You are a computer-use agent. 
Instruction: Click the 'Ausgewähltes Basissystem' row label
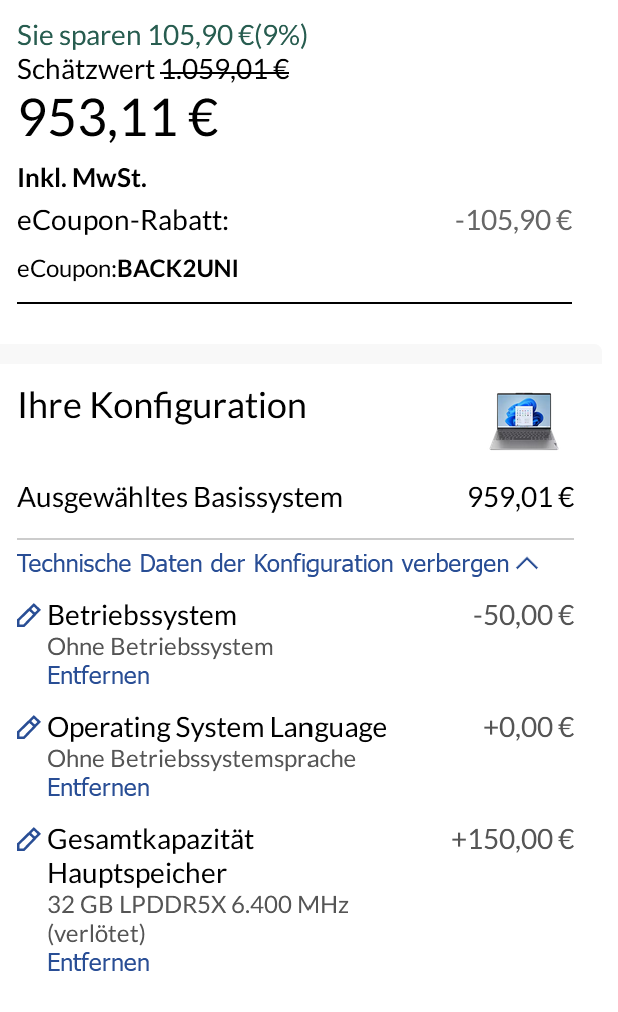[x=180, y=497]
